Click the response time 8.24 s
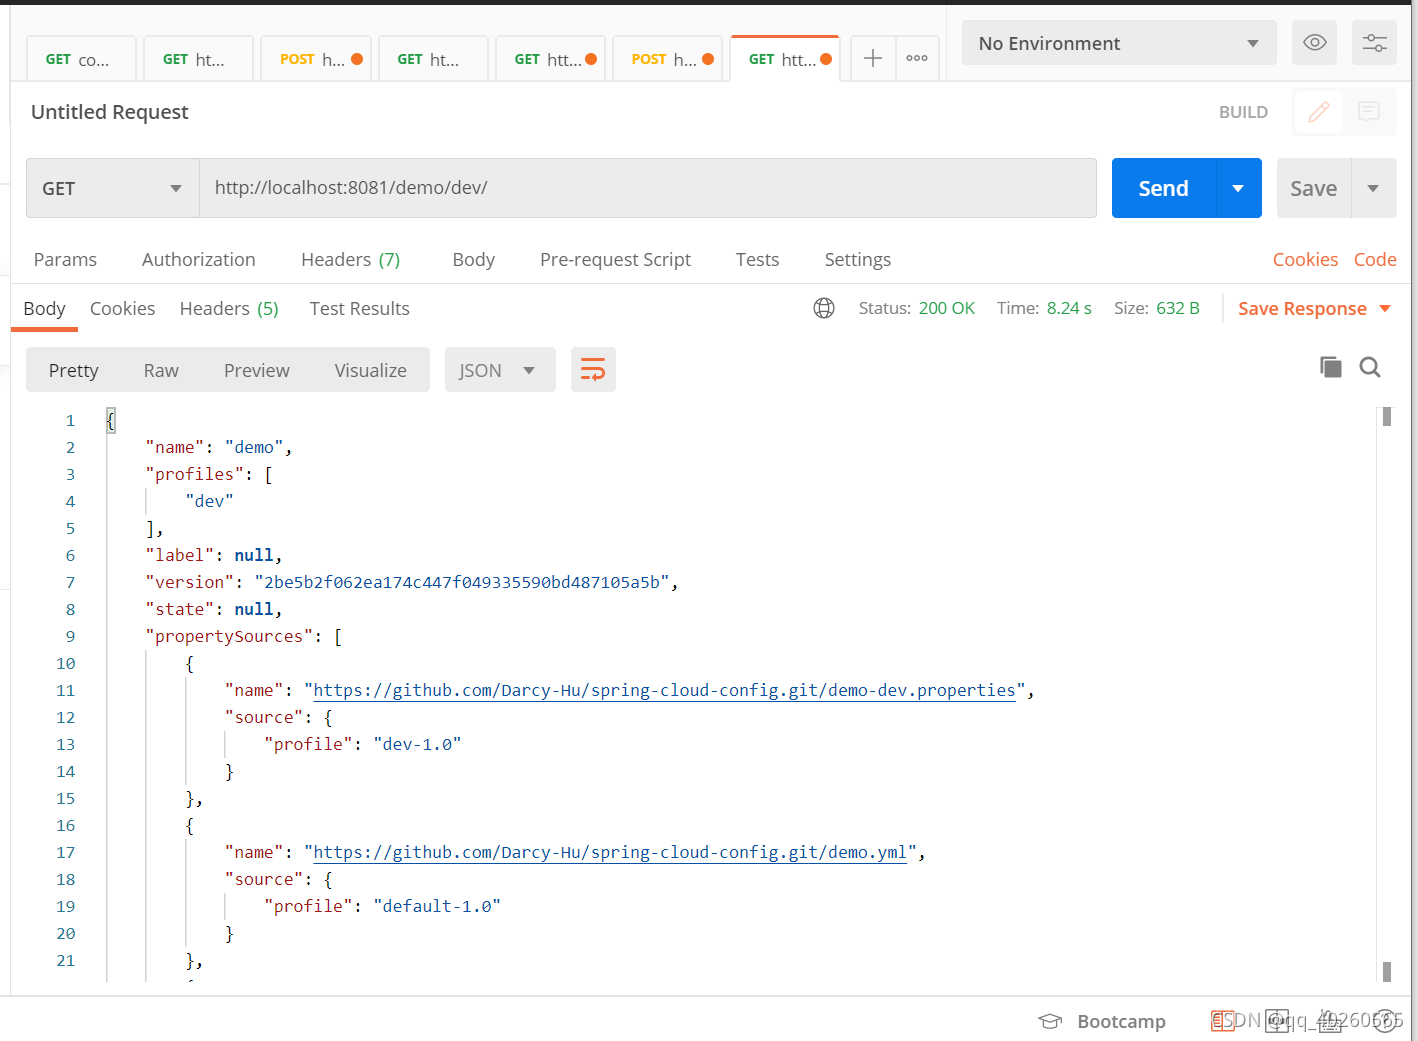 [x=1069, y=308]
